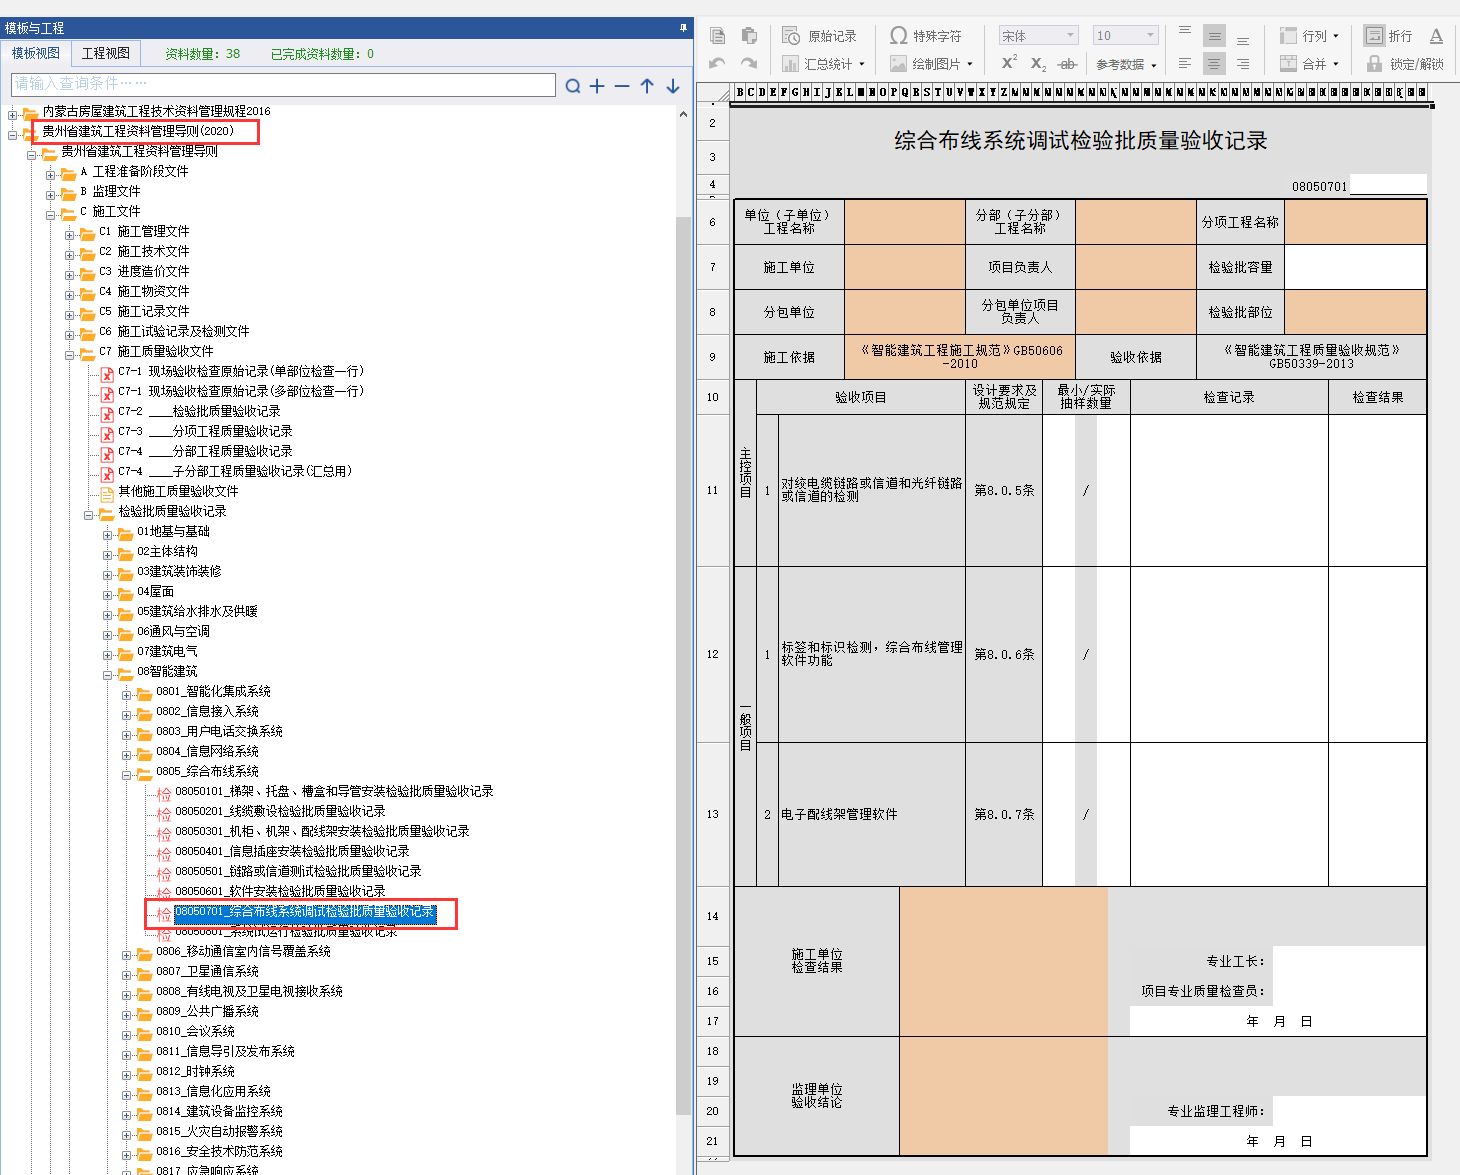Screen dimensions: 1460x1175
Task: Select 01地基与基础 folder
Action: 173,531
